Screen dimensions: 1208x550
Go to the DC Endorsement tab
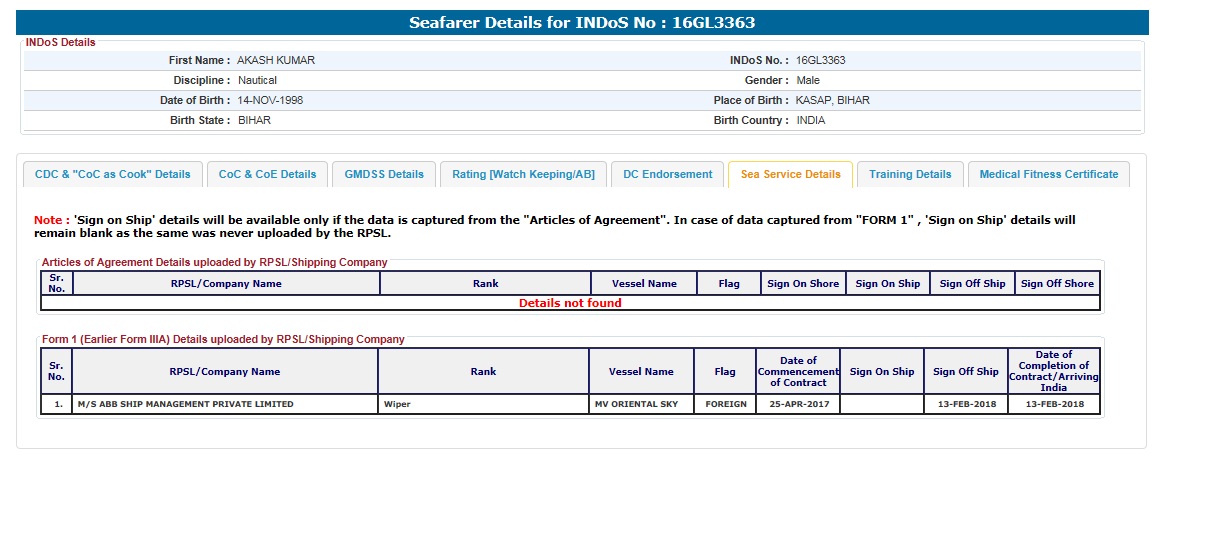click(x=667, y=174)
